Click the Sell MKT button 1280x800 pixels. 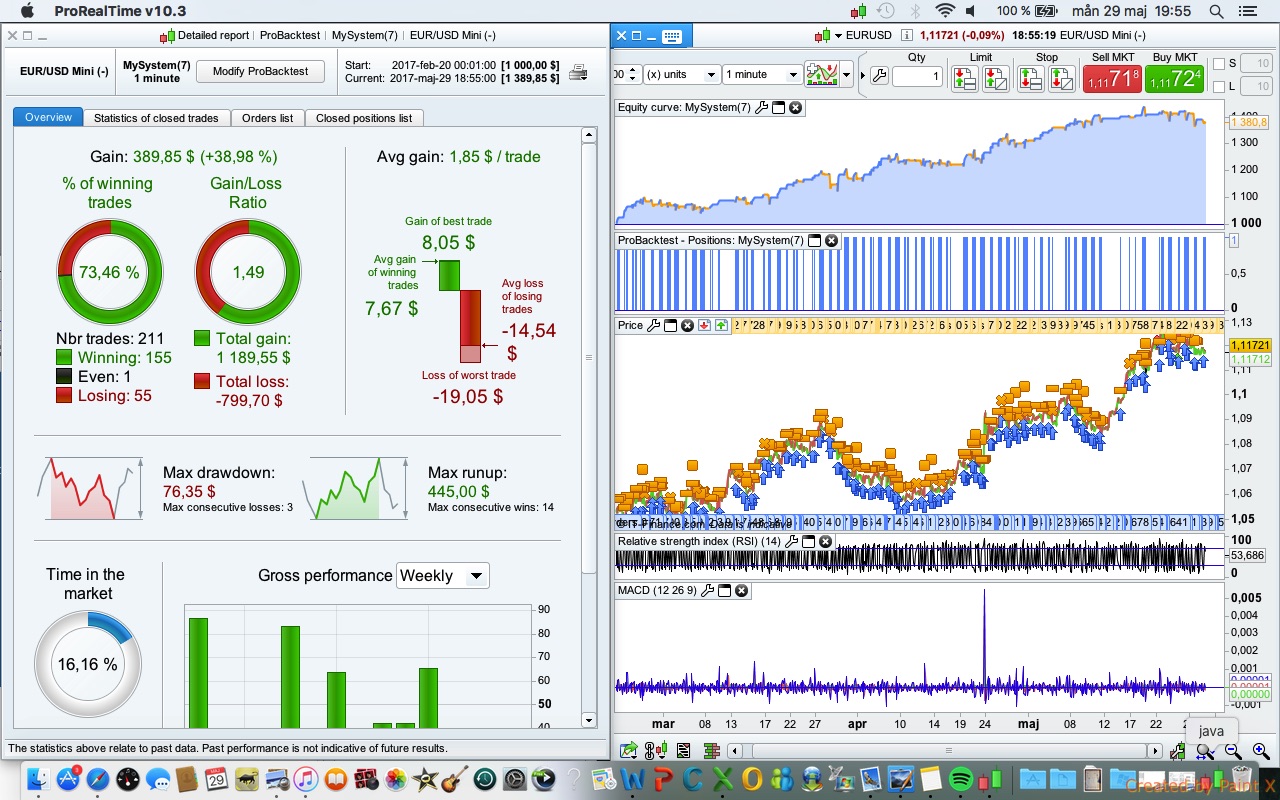coord(1112,78)
